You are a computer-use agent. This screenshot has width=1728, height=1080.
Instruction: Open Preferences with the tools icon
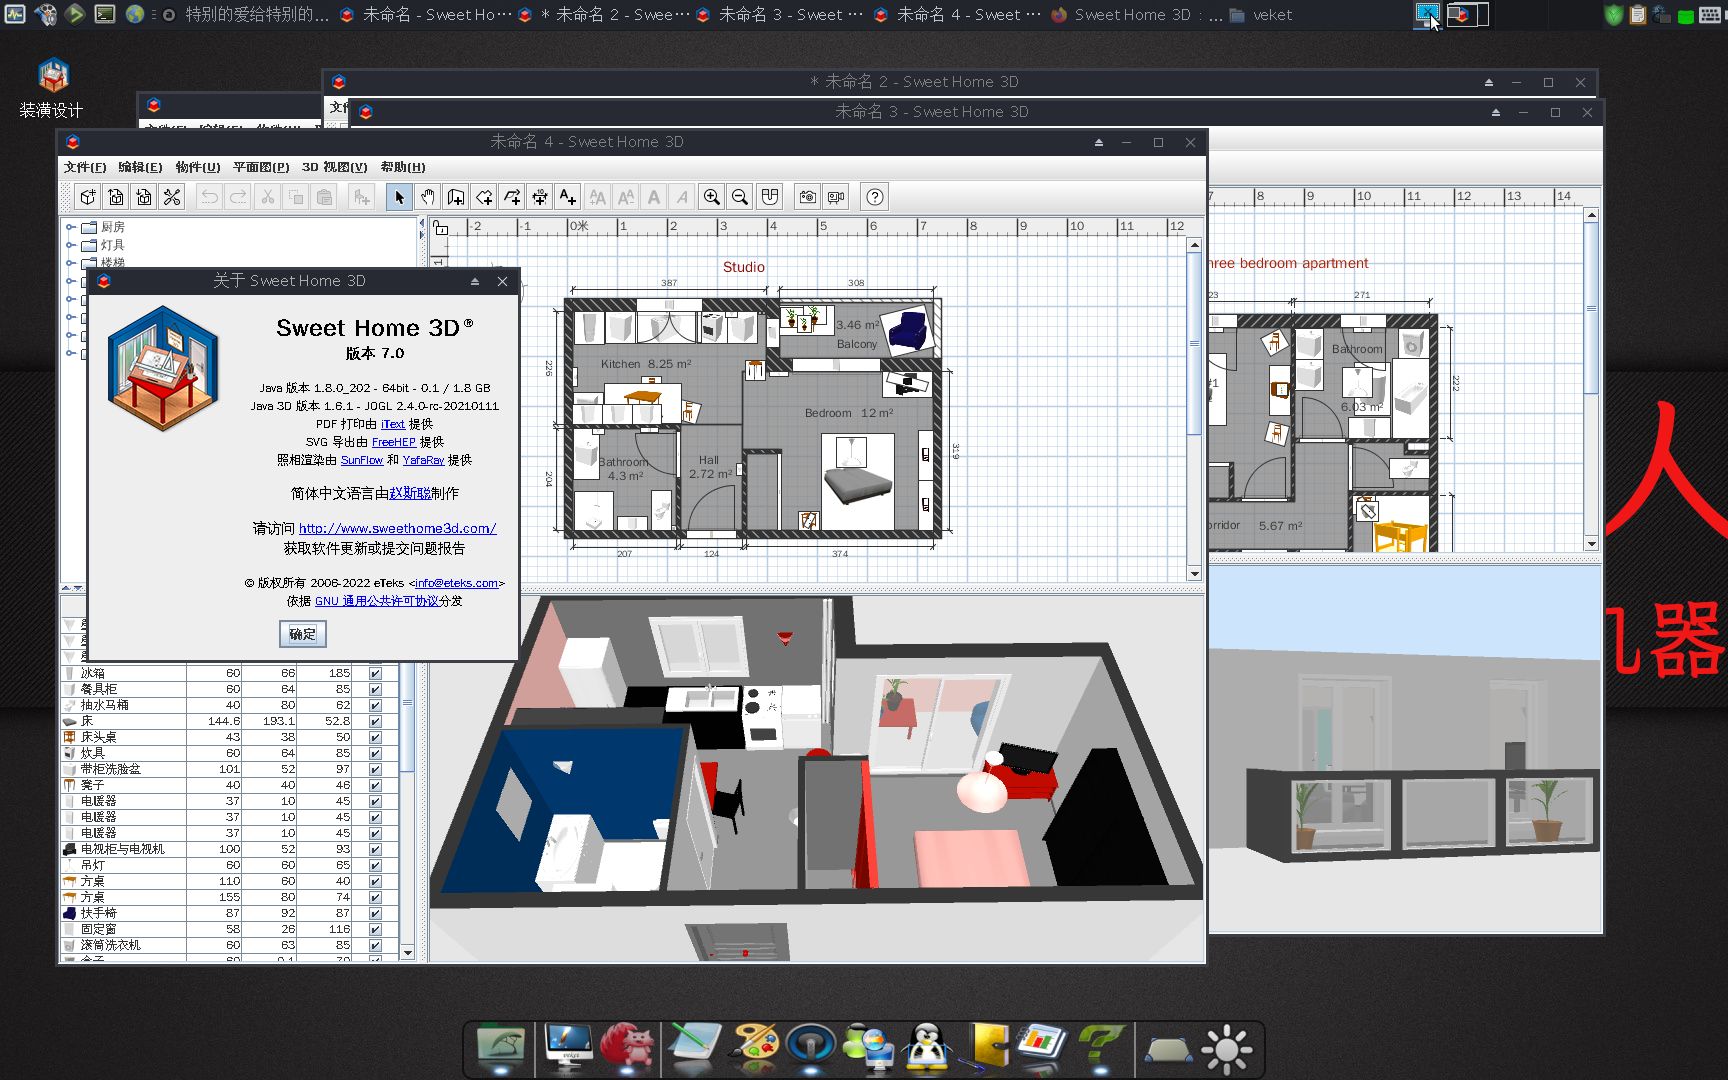point(172,197)
